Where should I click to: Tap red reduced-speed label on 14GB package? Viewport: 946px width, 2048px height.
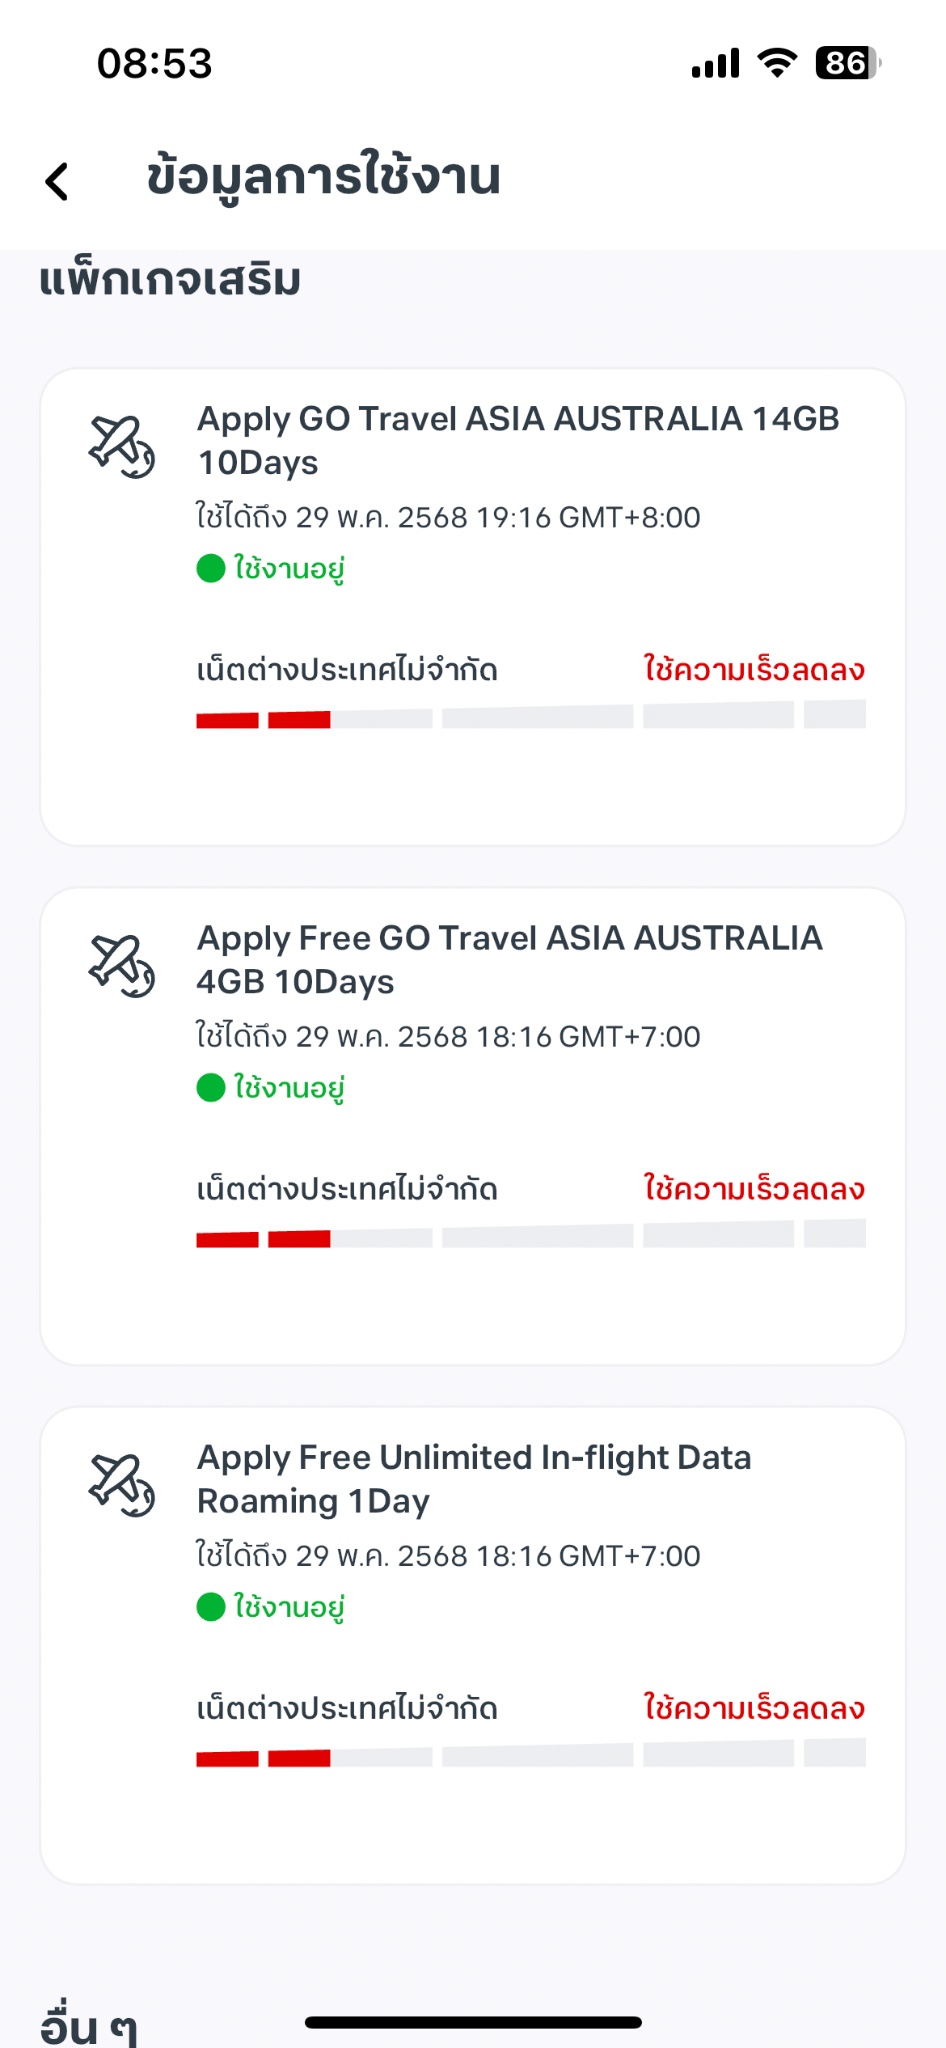(x=754, y=669)
